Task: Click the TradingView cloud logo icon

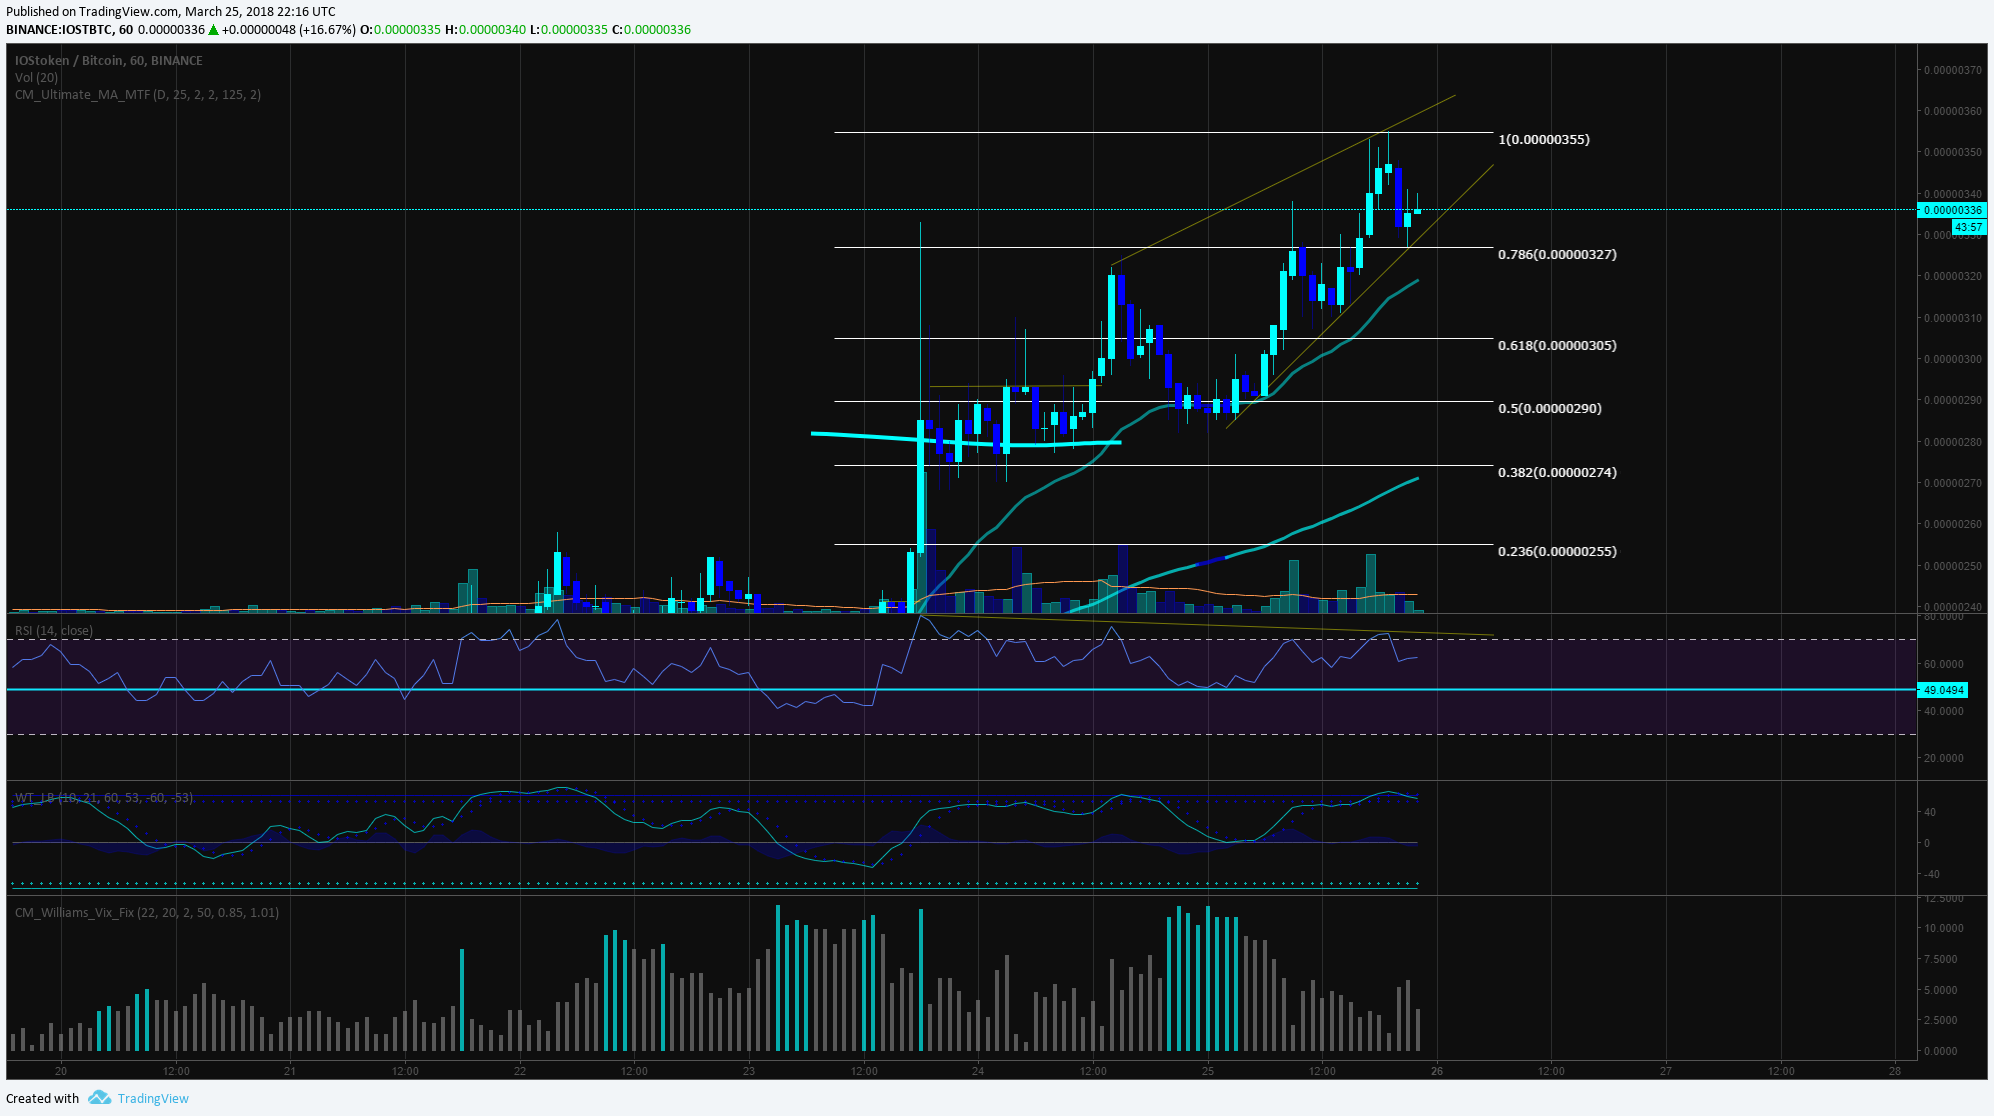Action: [99, 1098]
